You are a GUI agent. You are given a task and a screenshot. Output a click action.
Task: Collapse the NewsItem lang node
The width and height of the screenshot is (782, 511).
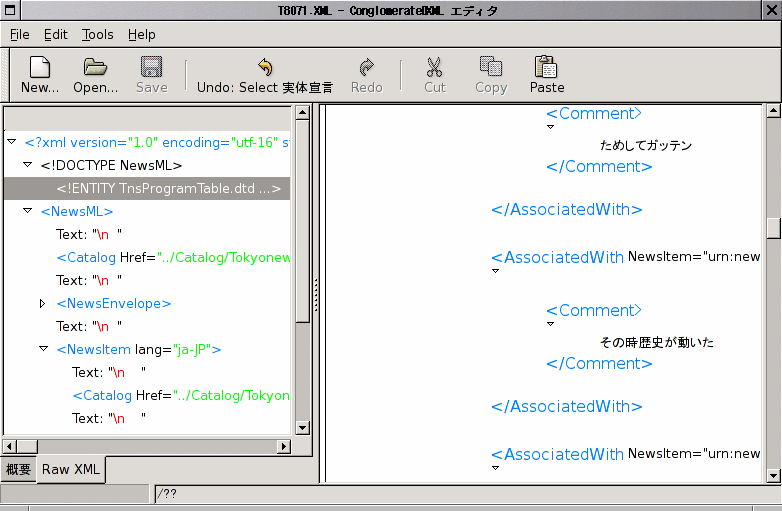(44, 349)
